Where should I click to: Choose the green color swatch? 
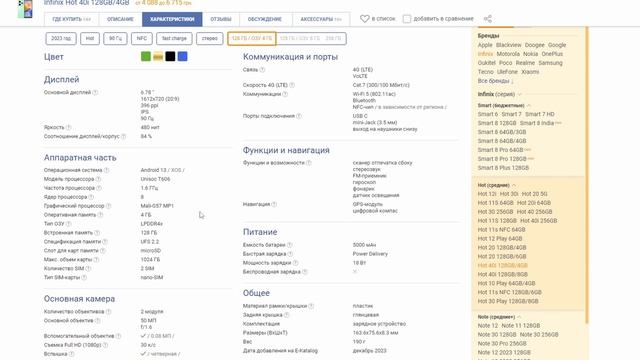tap(146, 56)
